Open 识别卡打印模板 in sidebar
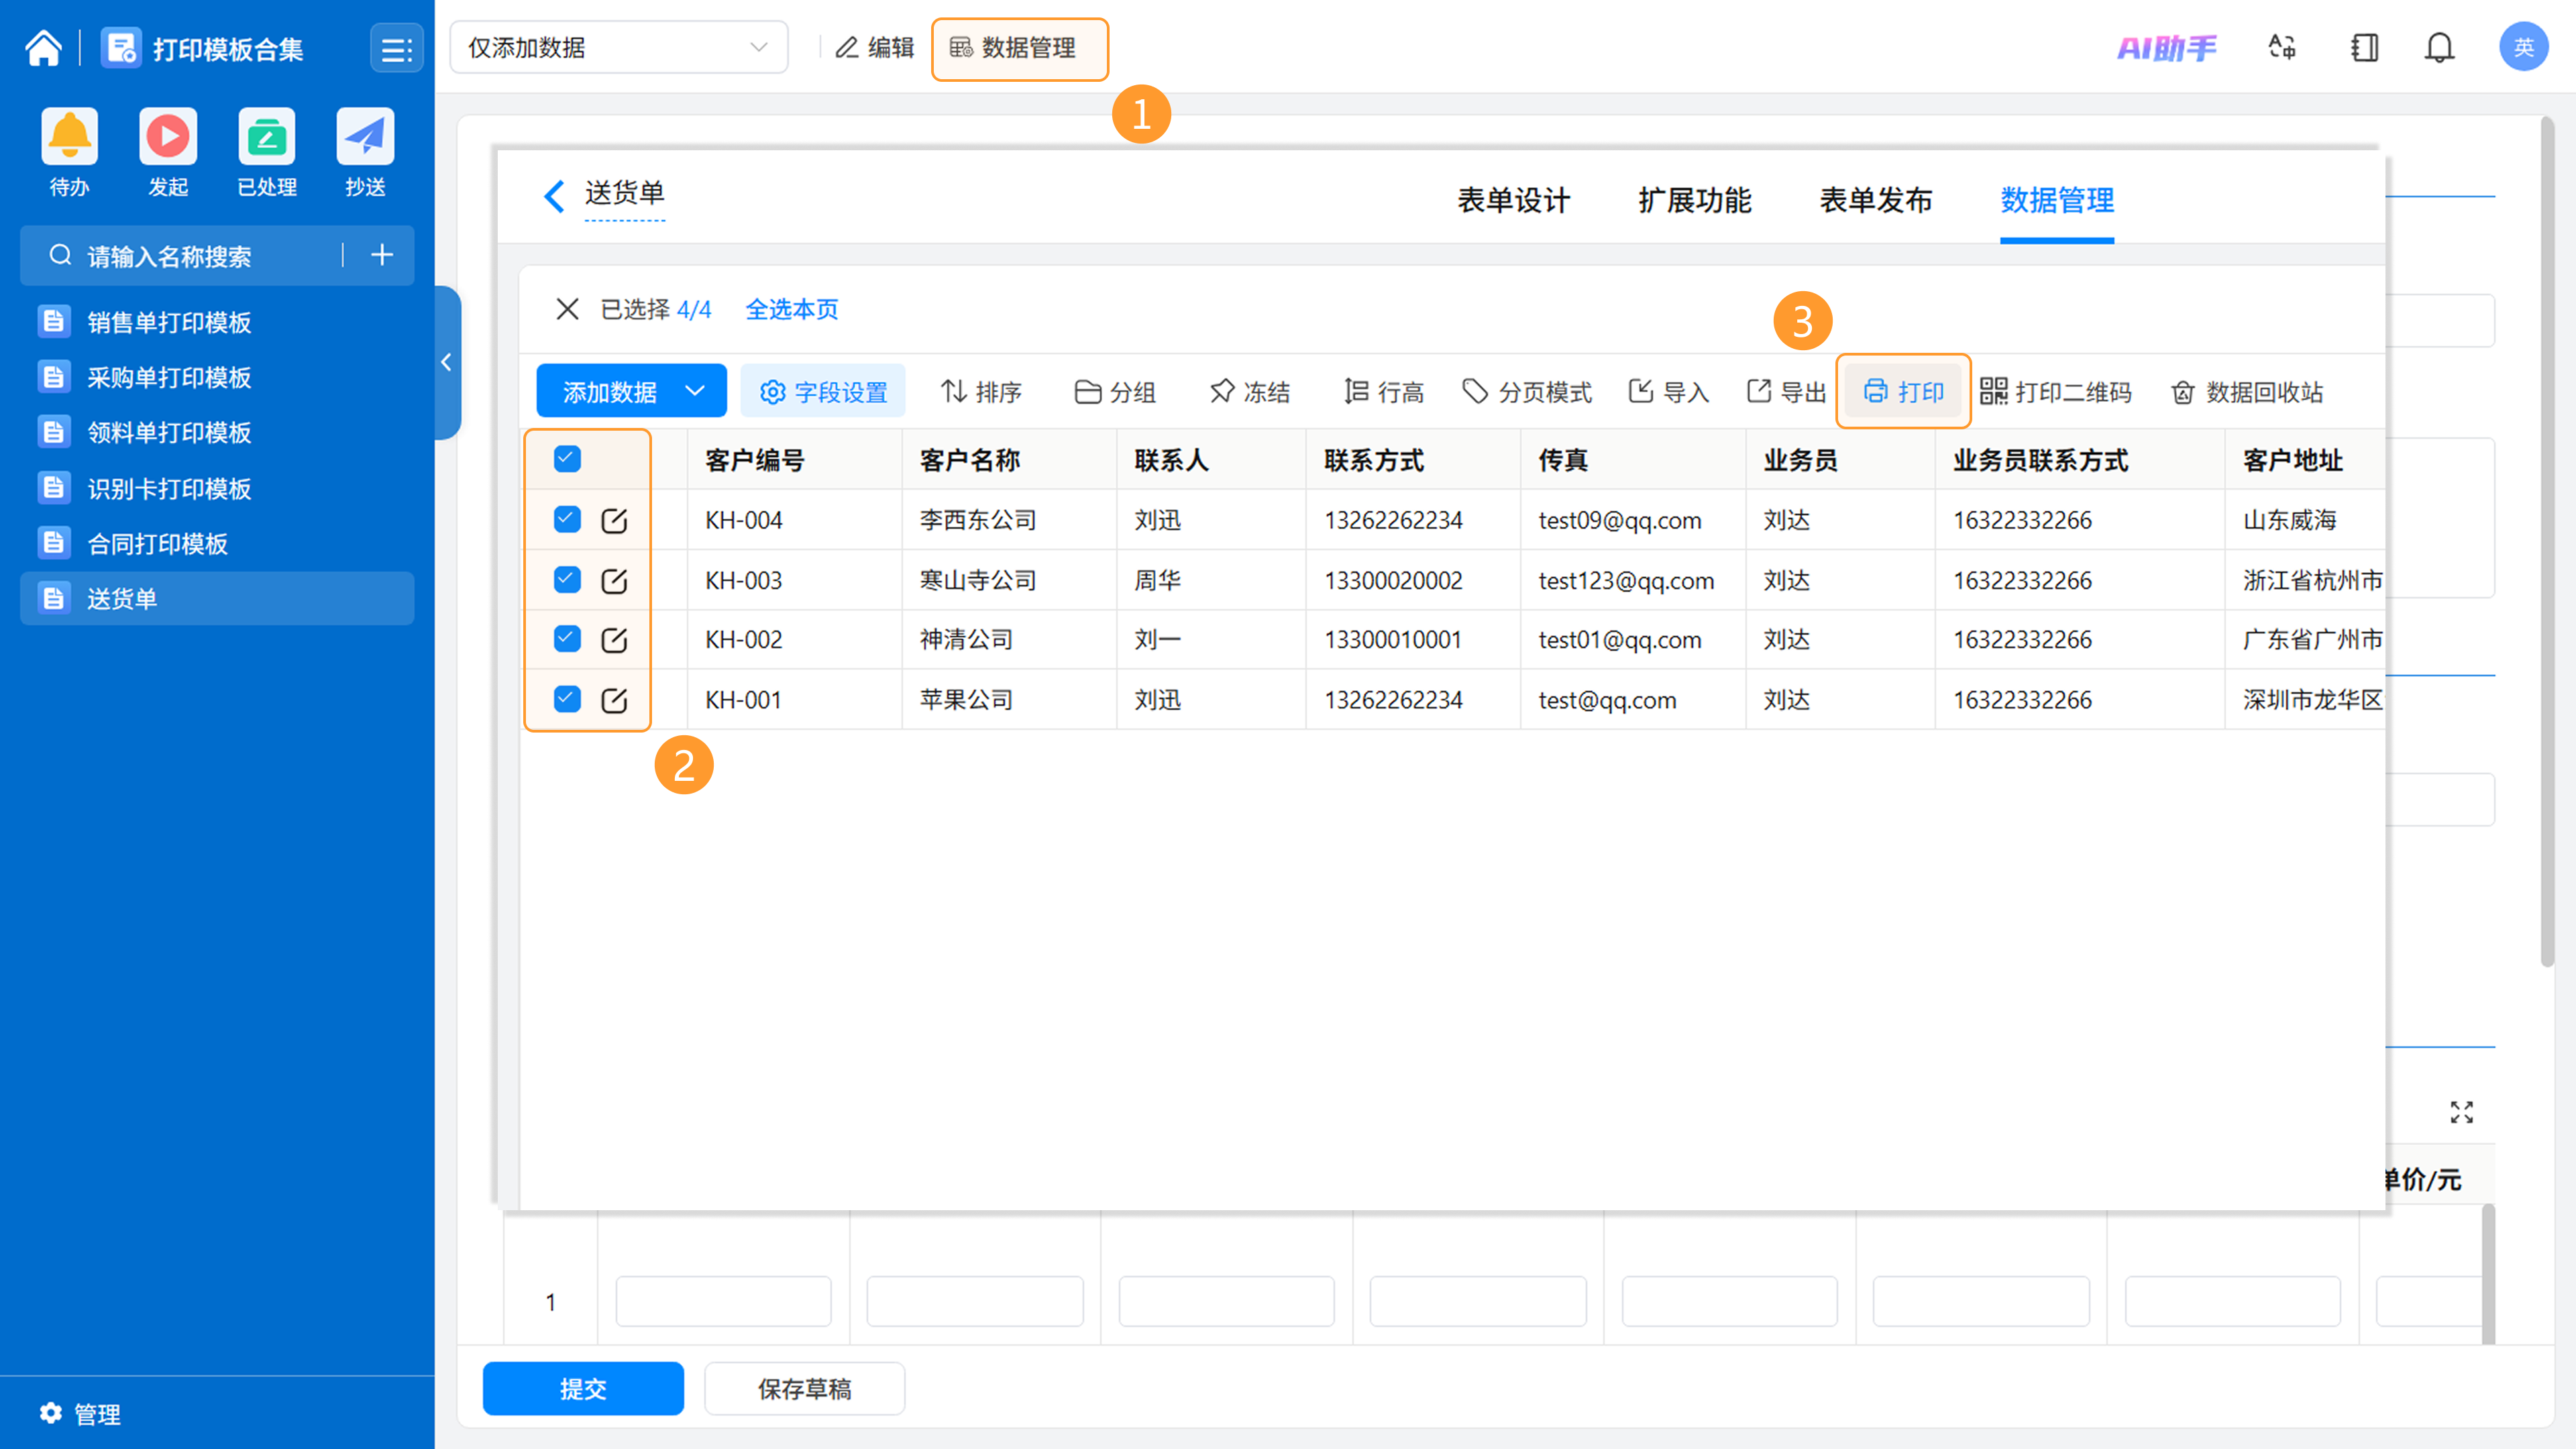 coord(217,488)
